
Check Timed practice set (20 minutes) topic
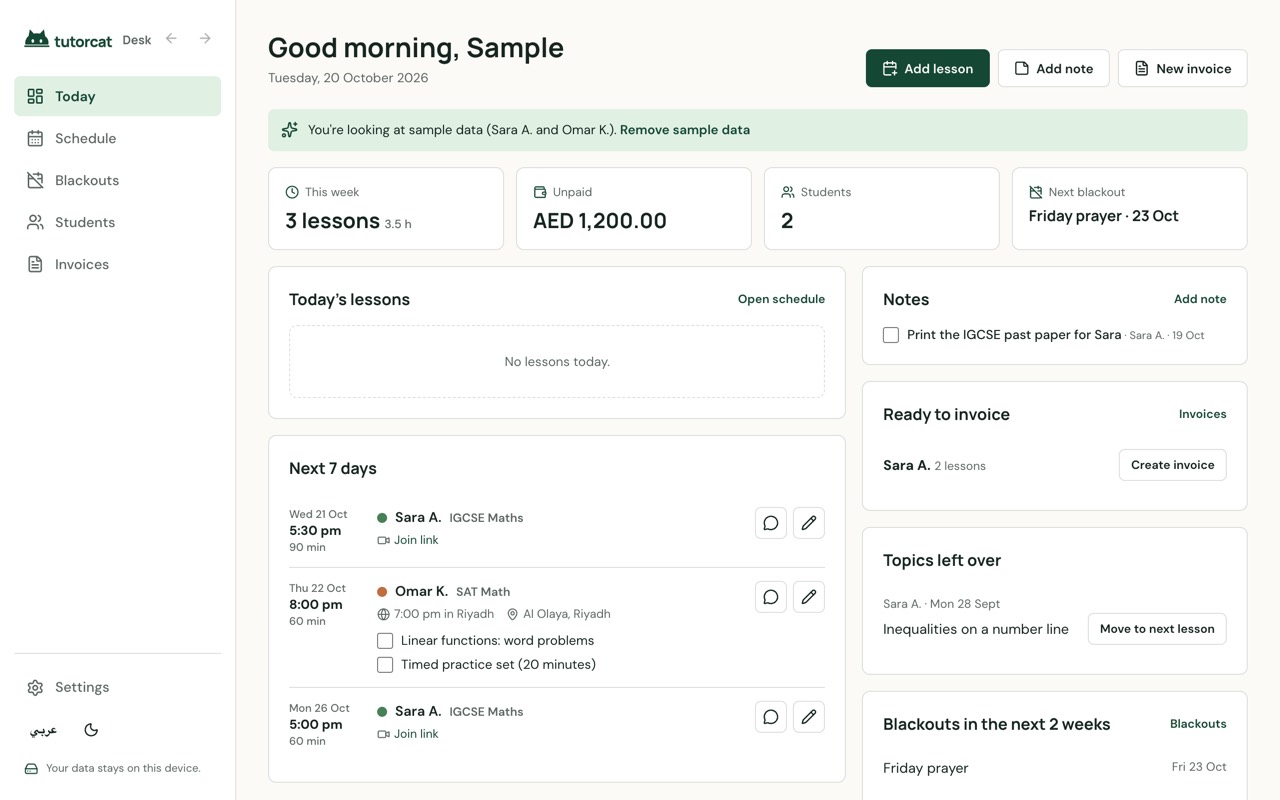385,665
